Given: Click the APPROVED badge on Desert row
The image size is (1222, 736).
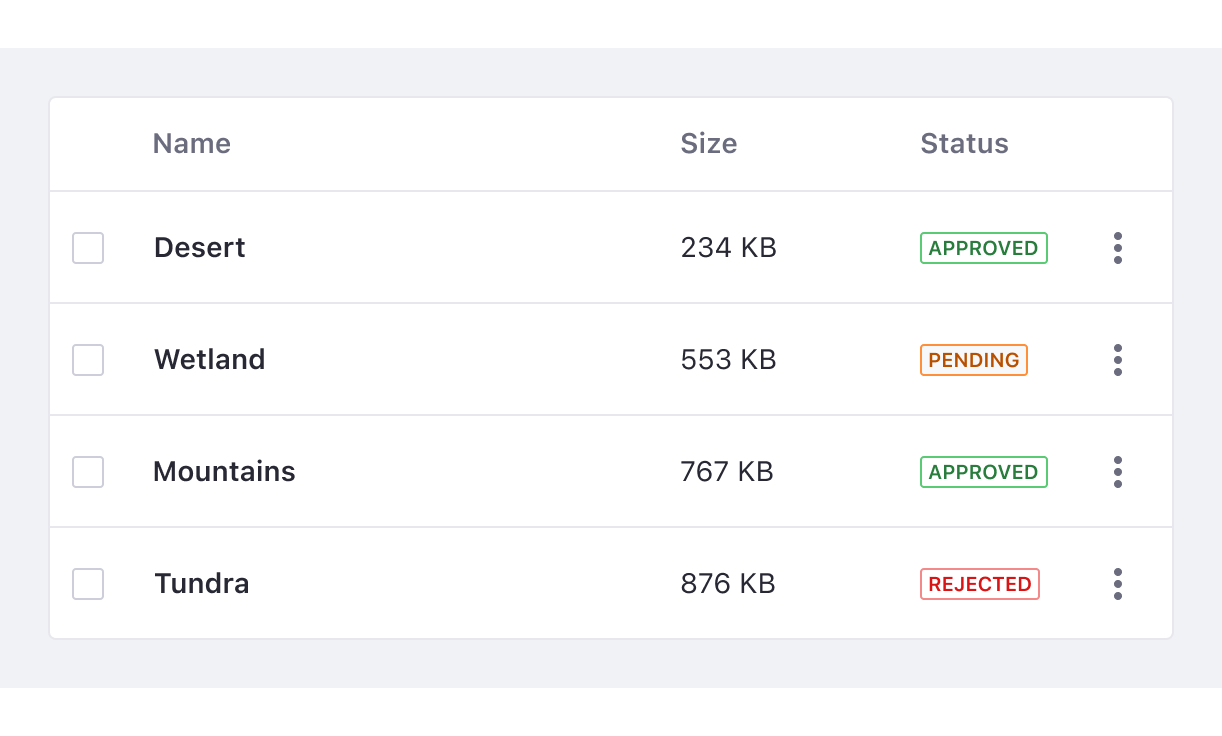Looking at the screenshot, I should point(983,247).
